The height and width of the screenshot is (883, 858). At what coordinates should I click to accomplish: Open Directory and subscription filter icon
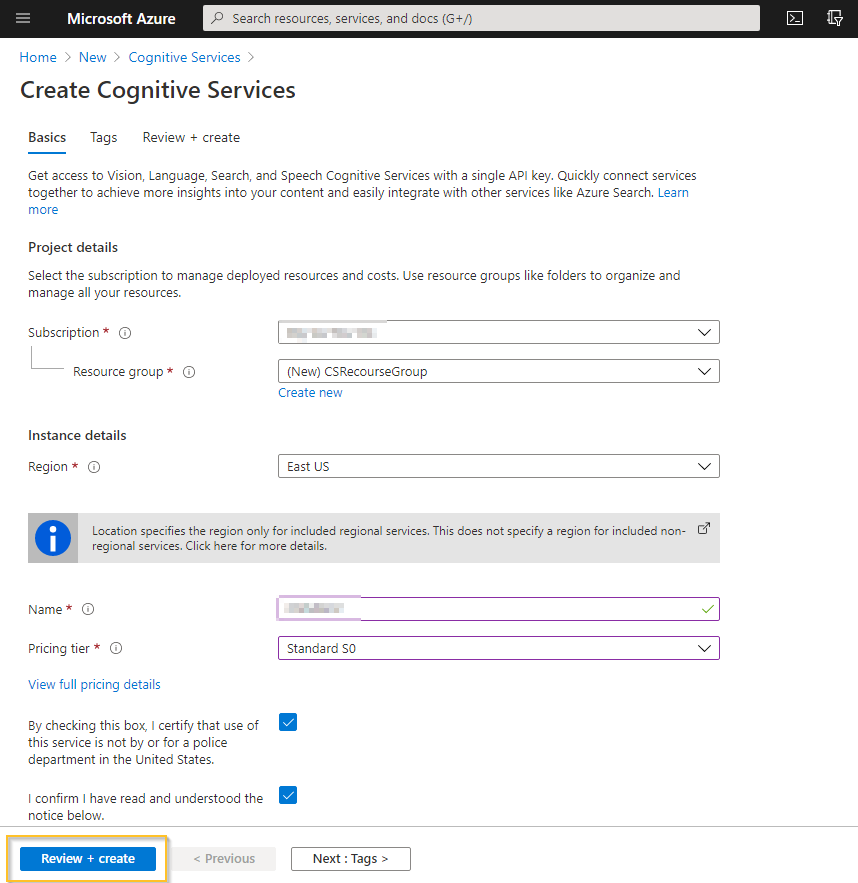click(x=834, y=19)
